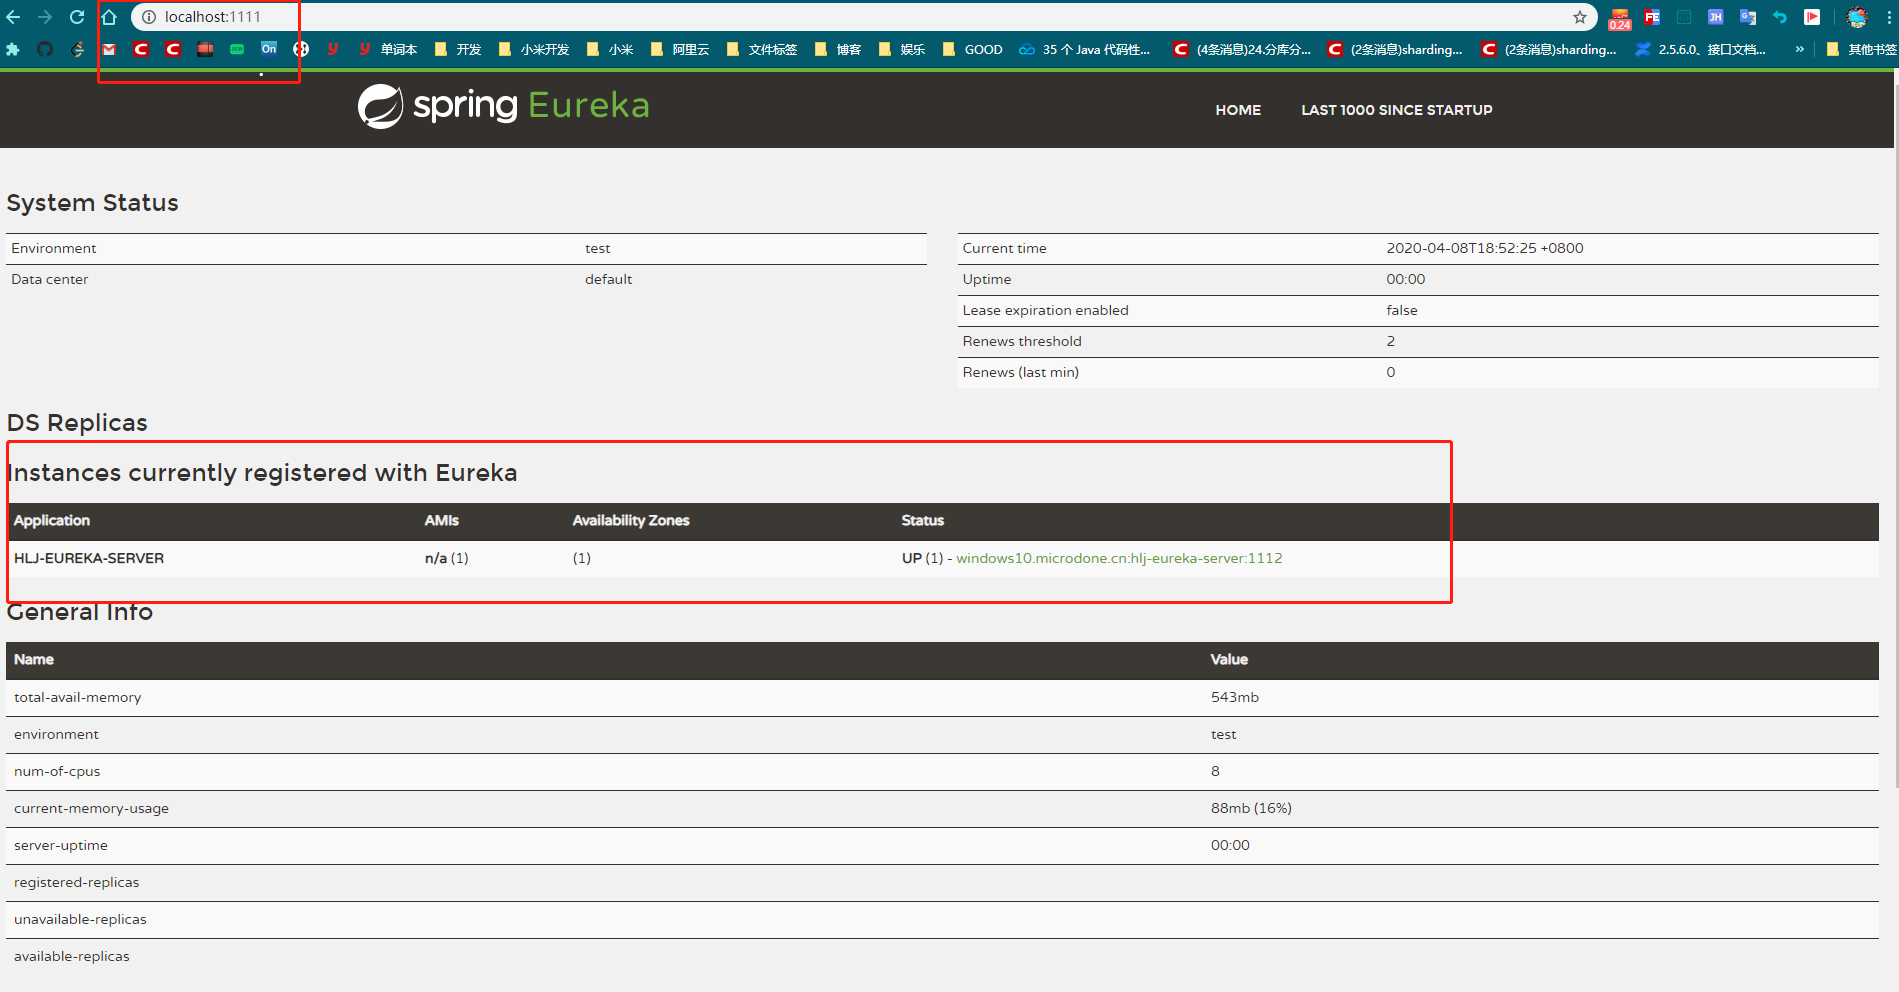This screenshot has height=992, width=1899.
Task: Open the Chrome three-dot menu
Action: [x=1889, y=17]
